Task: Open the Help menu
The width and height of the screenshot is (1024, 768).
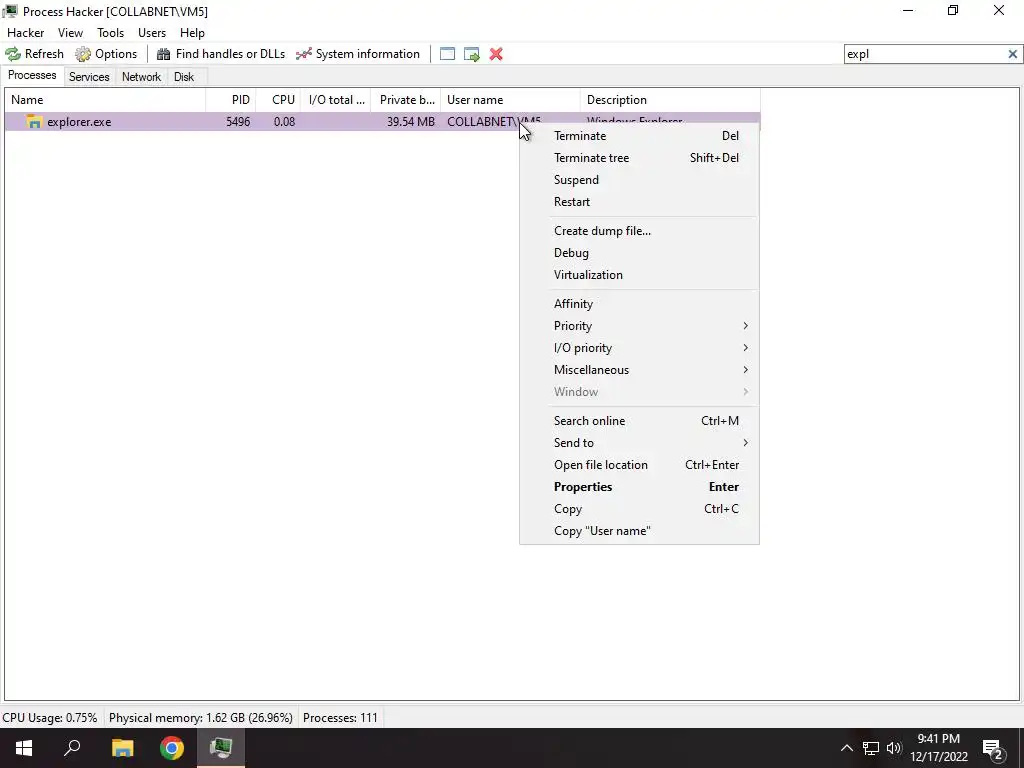Action: (x=193, y=33)
